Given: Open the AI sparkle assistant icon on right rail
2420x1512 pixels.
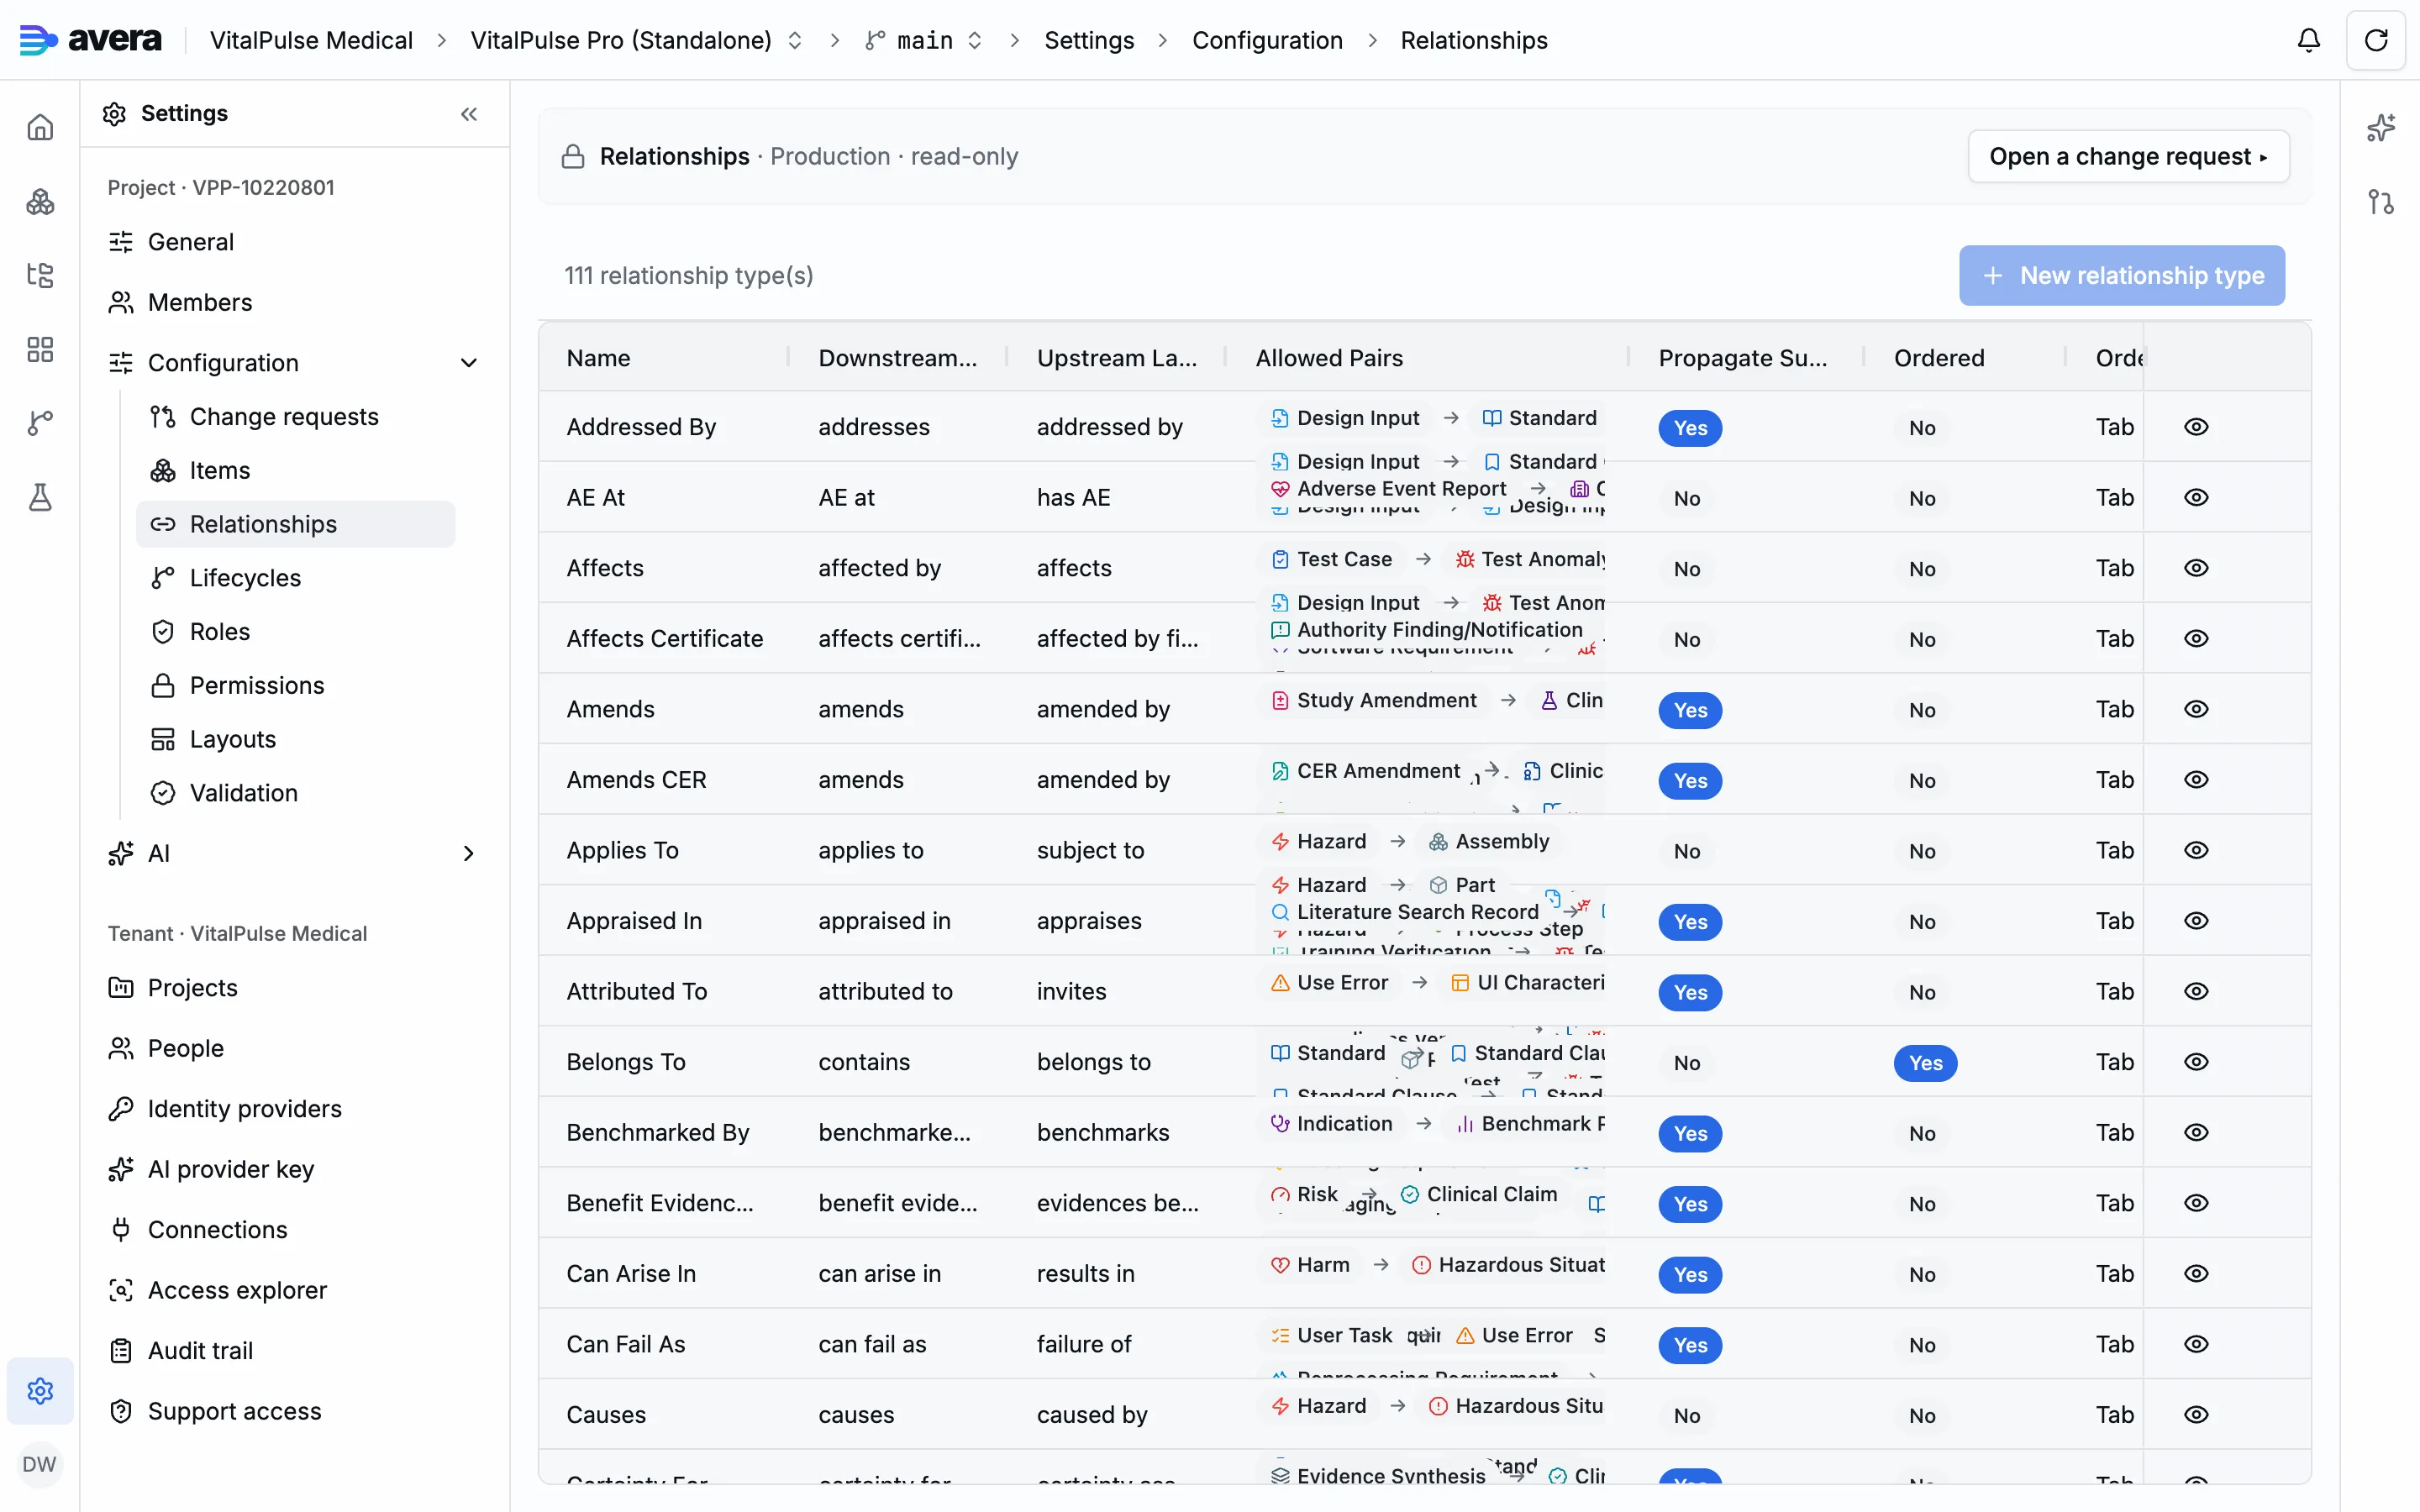Looking at the screenshot, I should coord(2381,127).
